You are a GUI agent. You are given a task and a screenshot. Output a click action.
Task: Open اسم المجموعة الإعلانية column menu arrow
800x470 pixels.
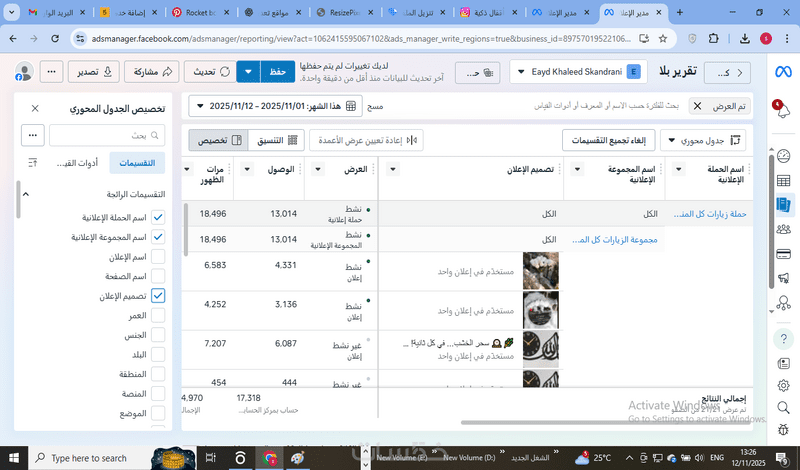(577, 169)
